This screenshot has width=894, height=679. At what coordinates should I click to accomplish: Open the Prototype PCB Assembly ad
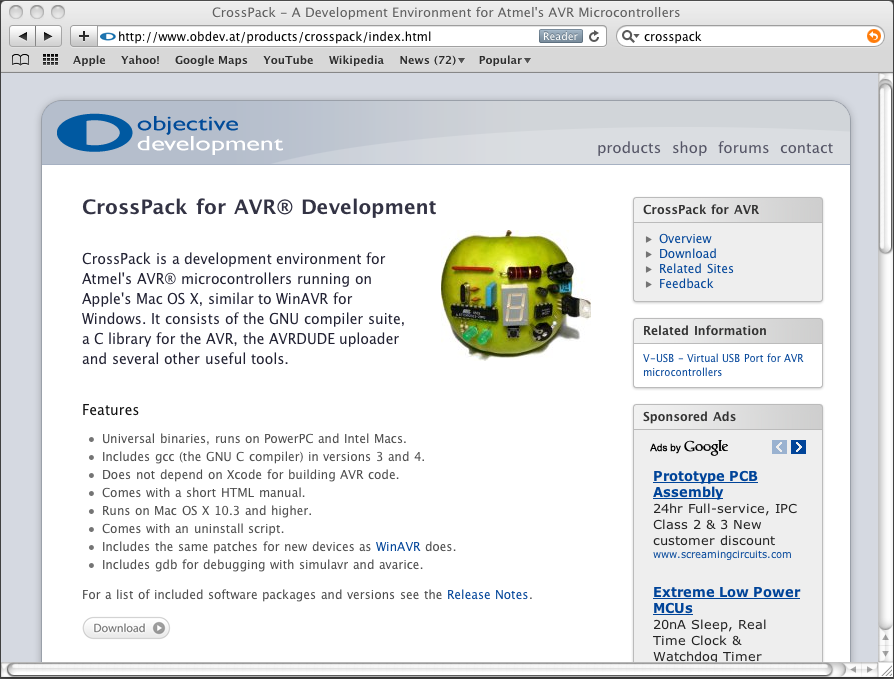(705, 484)
